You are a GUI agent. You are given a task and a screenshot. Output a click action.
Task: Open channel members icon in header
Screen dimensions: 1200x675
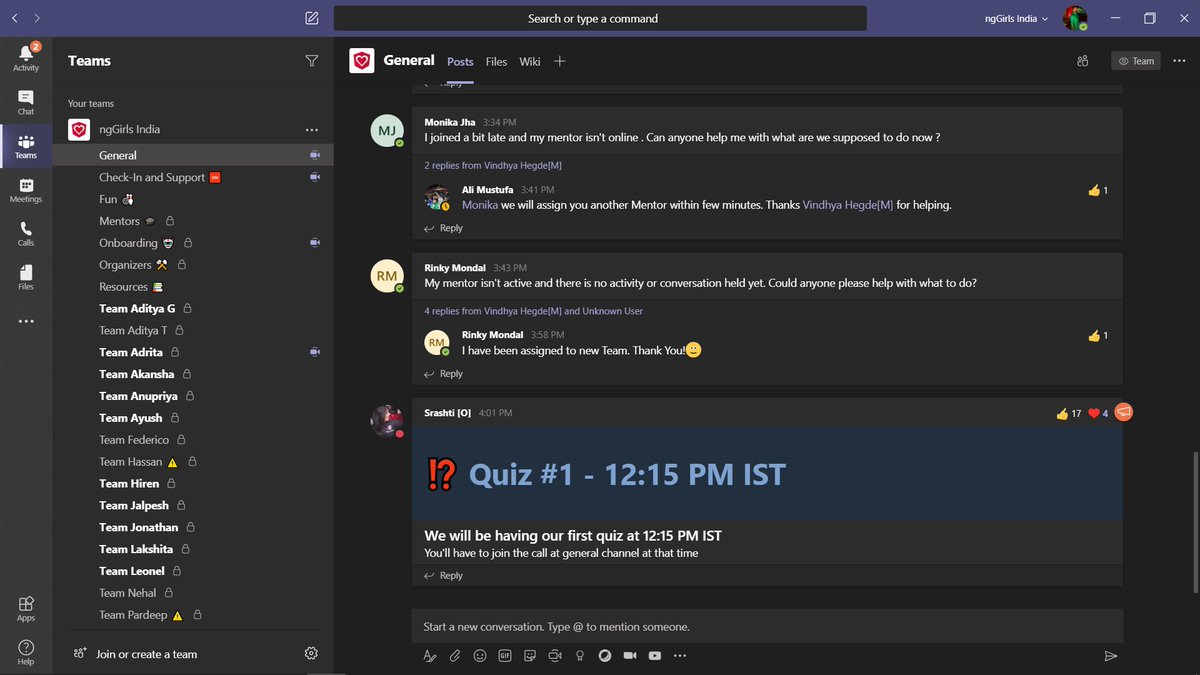1082,61
